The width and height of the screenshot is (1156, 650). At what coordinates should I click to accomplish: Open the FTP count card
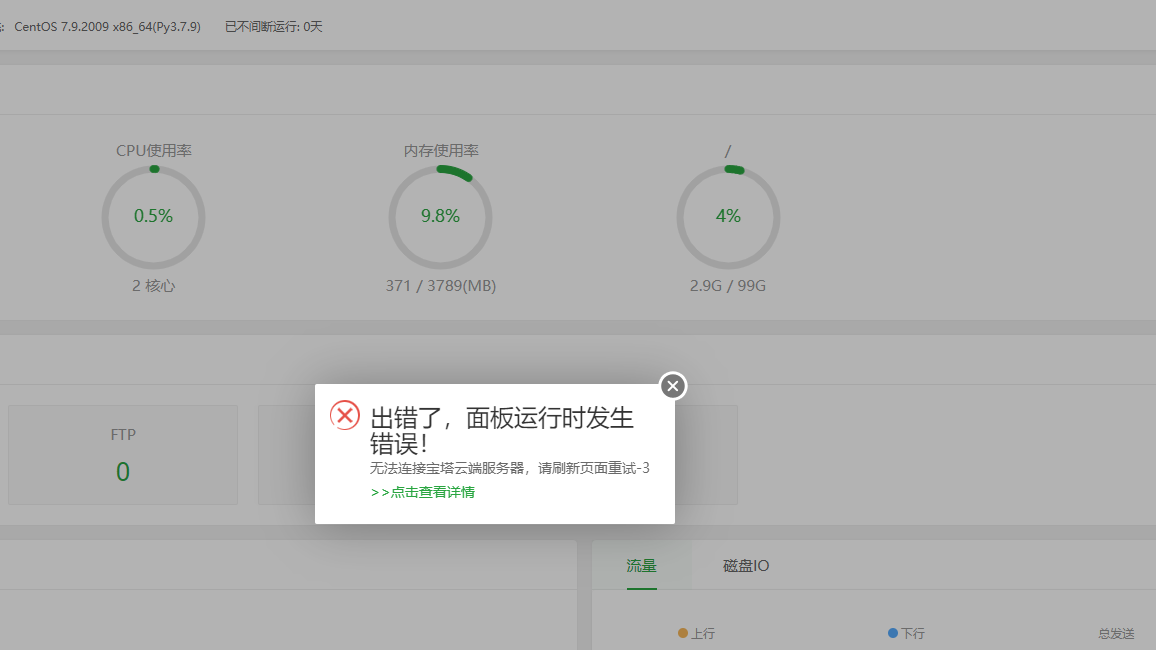pos(123,455)
